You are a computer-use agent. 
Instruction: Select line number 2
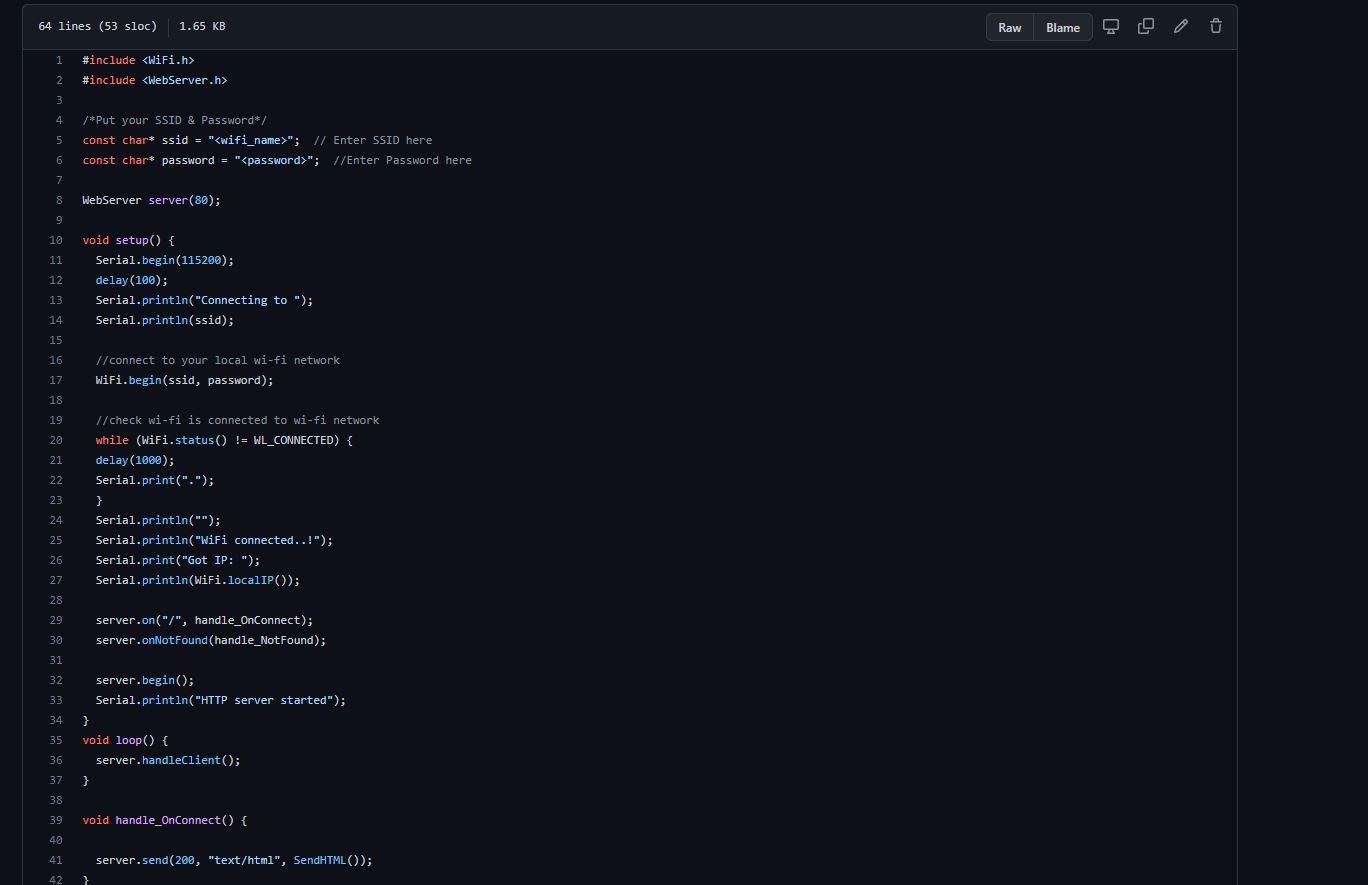pyautogui.click(x=59, y=80)
